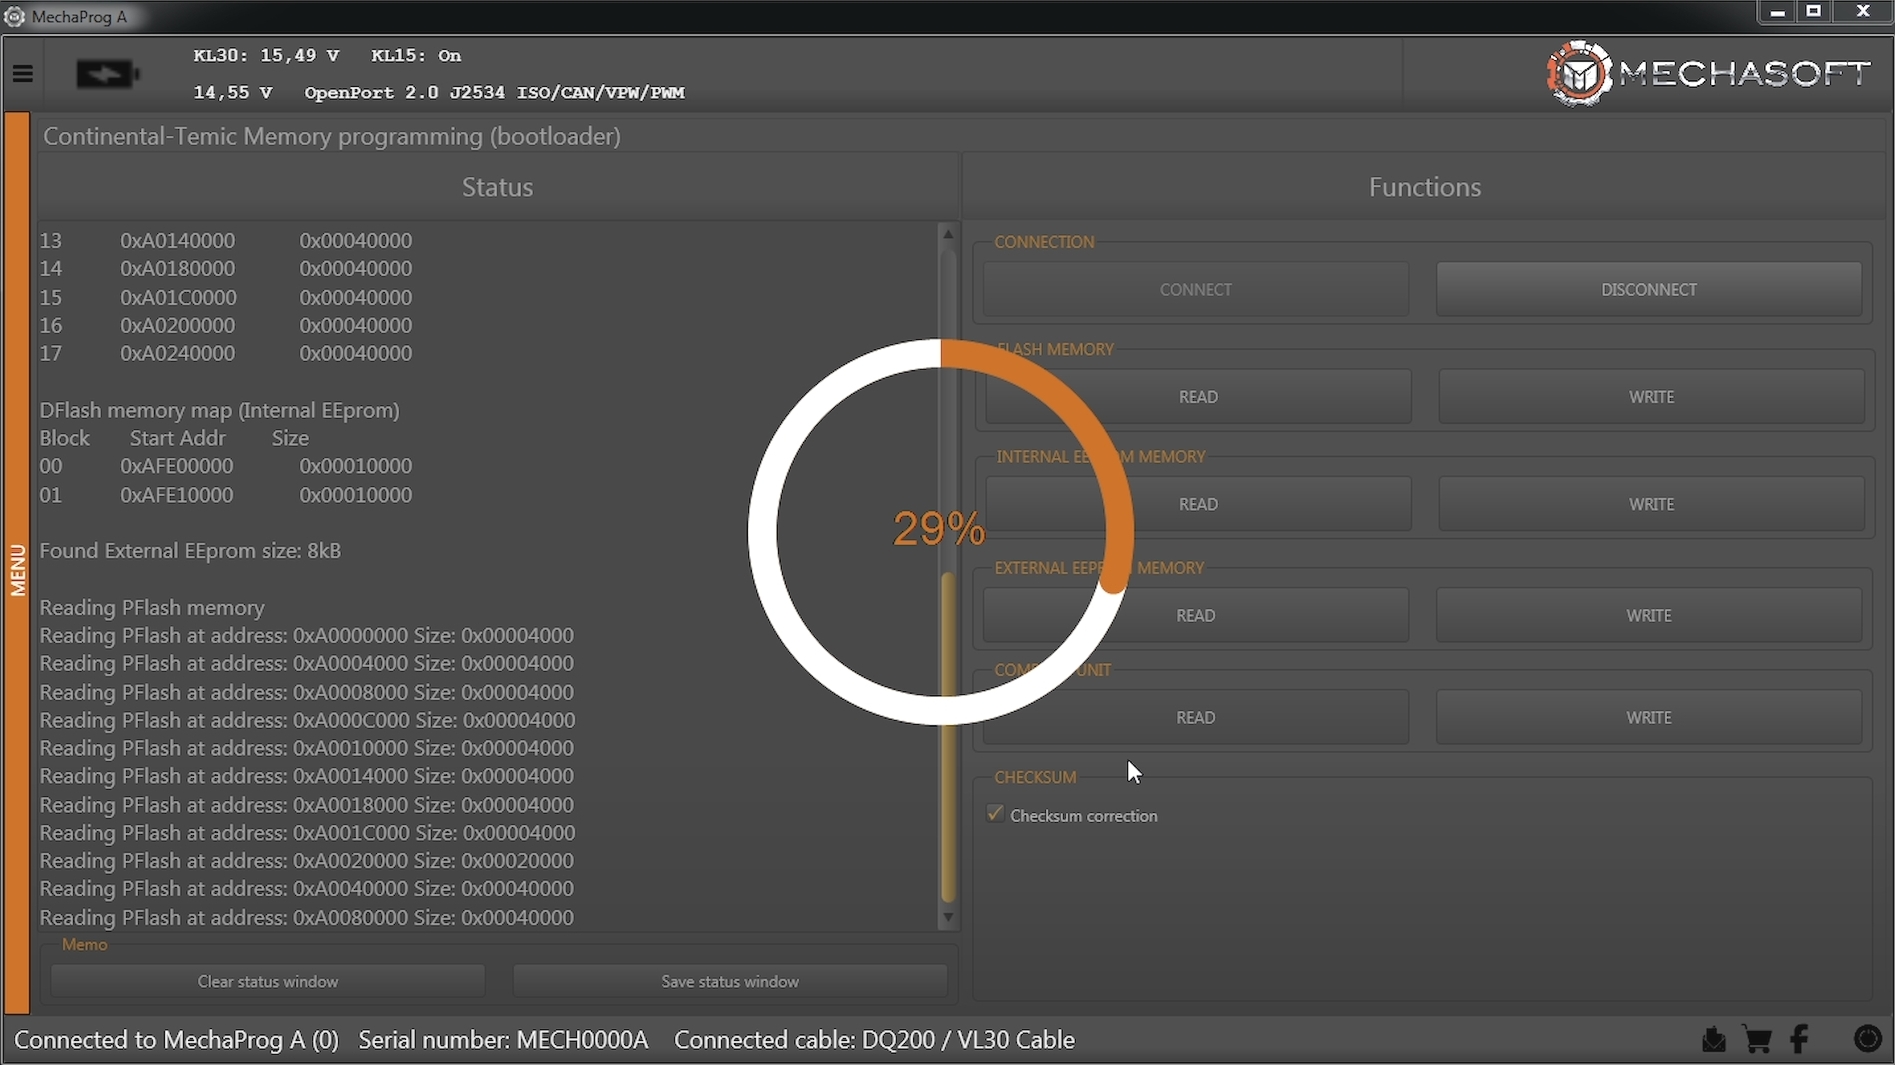
Task: Click DFlash block 01 row 0xAFE10000
Action: coord(226,495)
